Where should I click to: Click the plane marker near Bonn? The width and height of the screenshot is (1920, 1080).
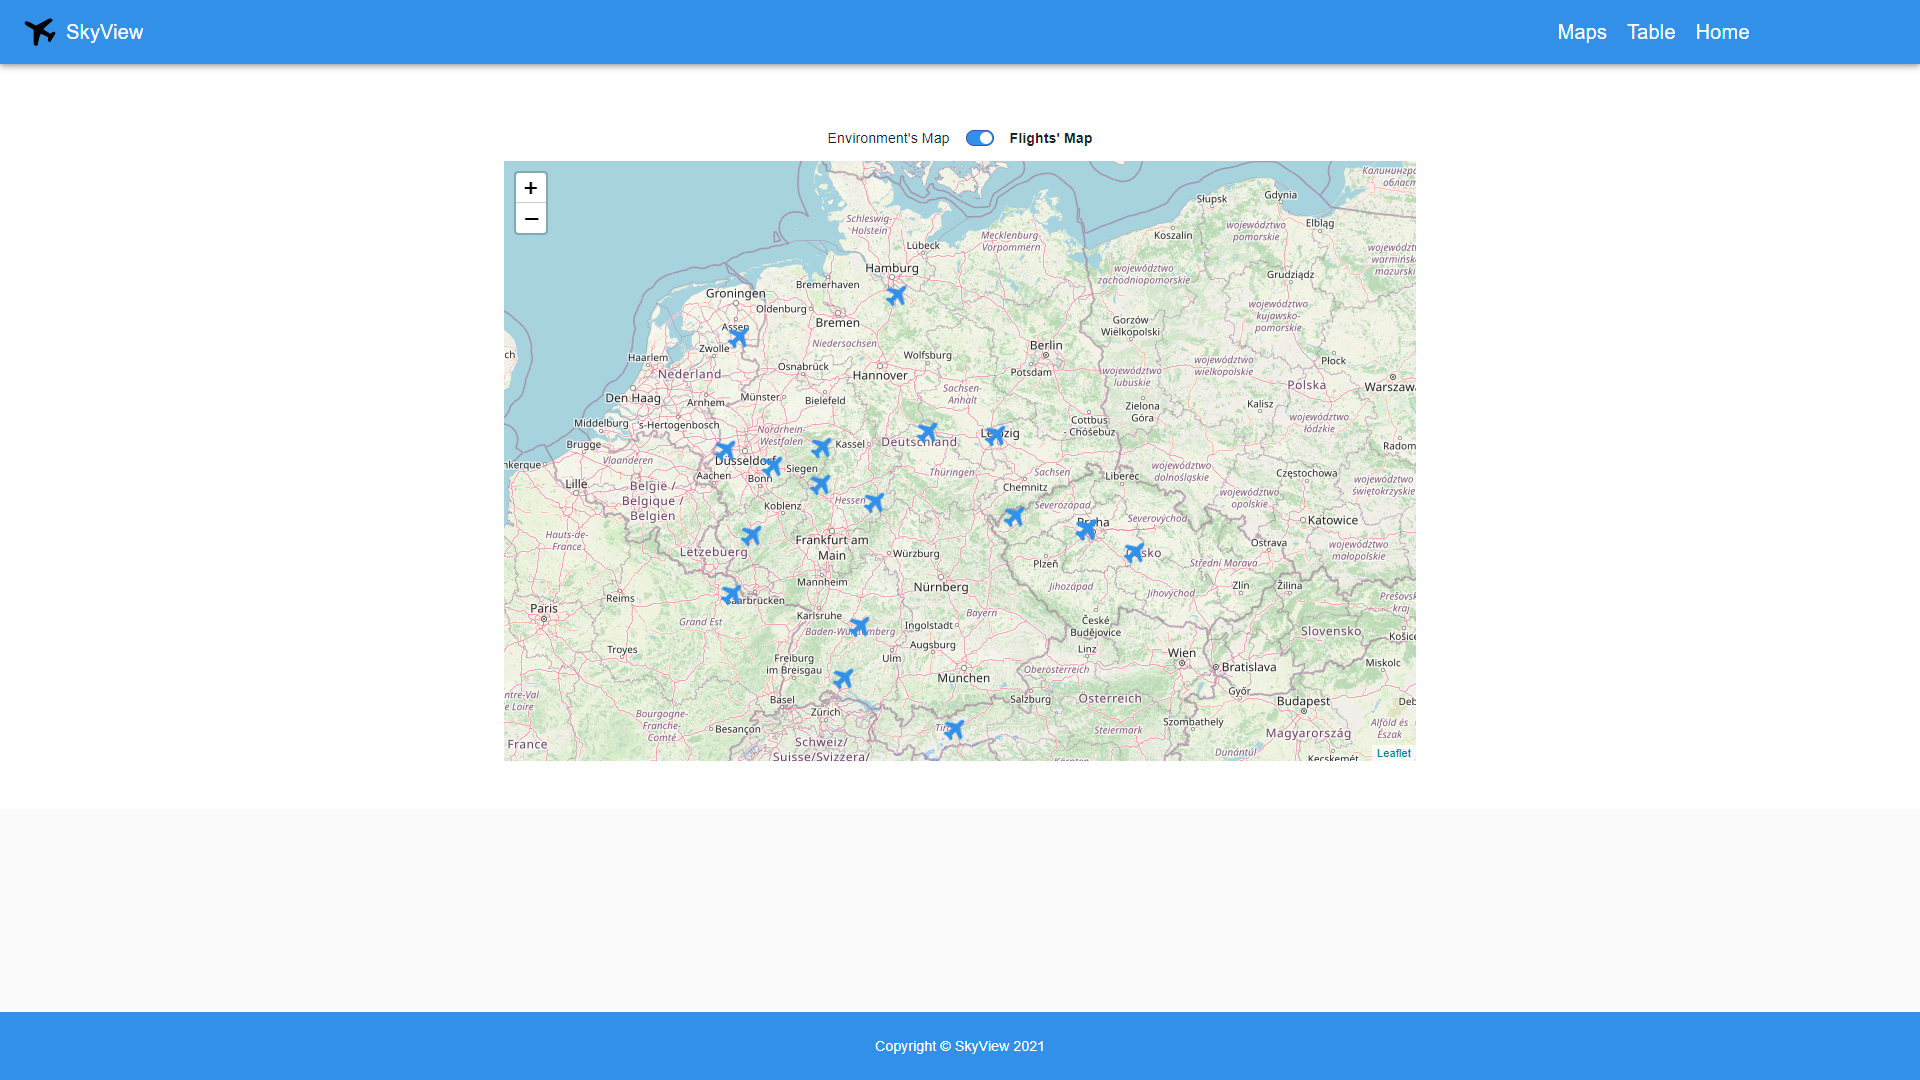(771, 467)
